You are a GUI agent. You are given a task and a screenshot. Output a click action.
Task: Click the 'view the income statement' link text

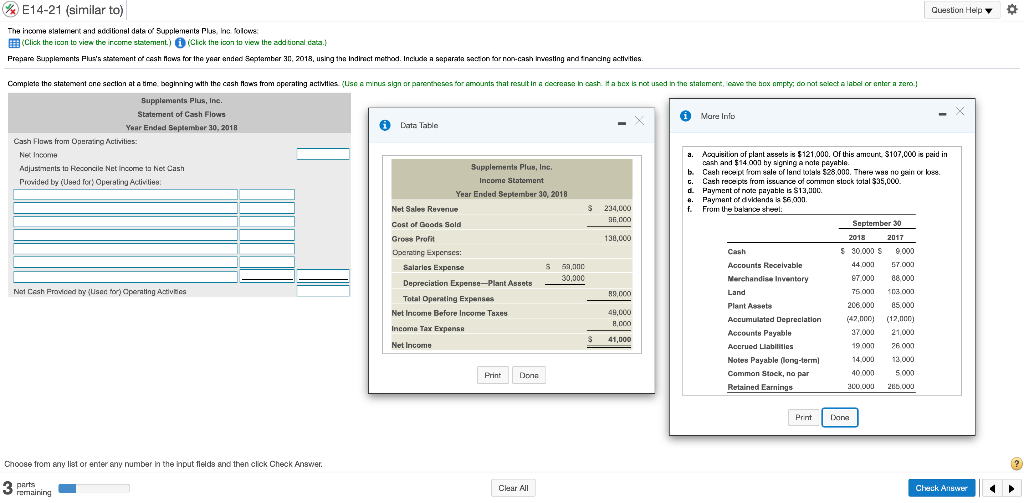pyautogui.click(x=96, y=43)
